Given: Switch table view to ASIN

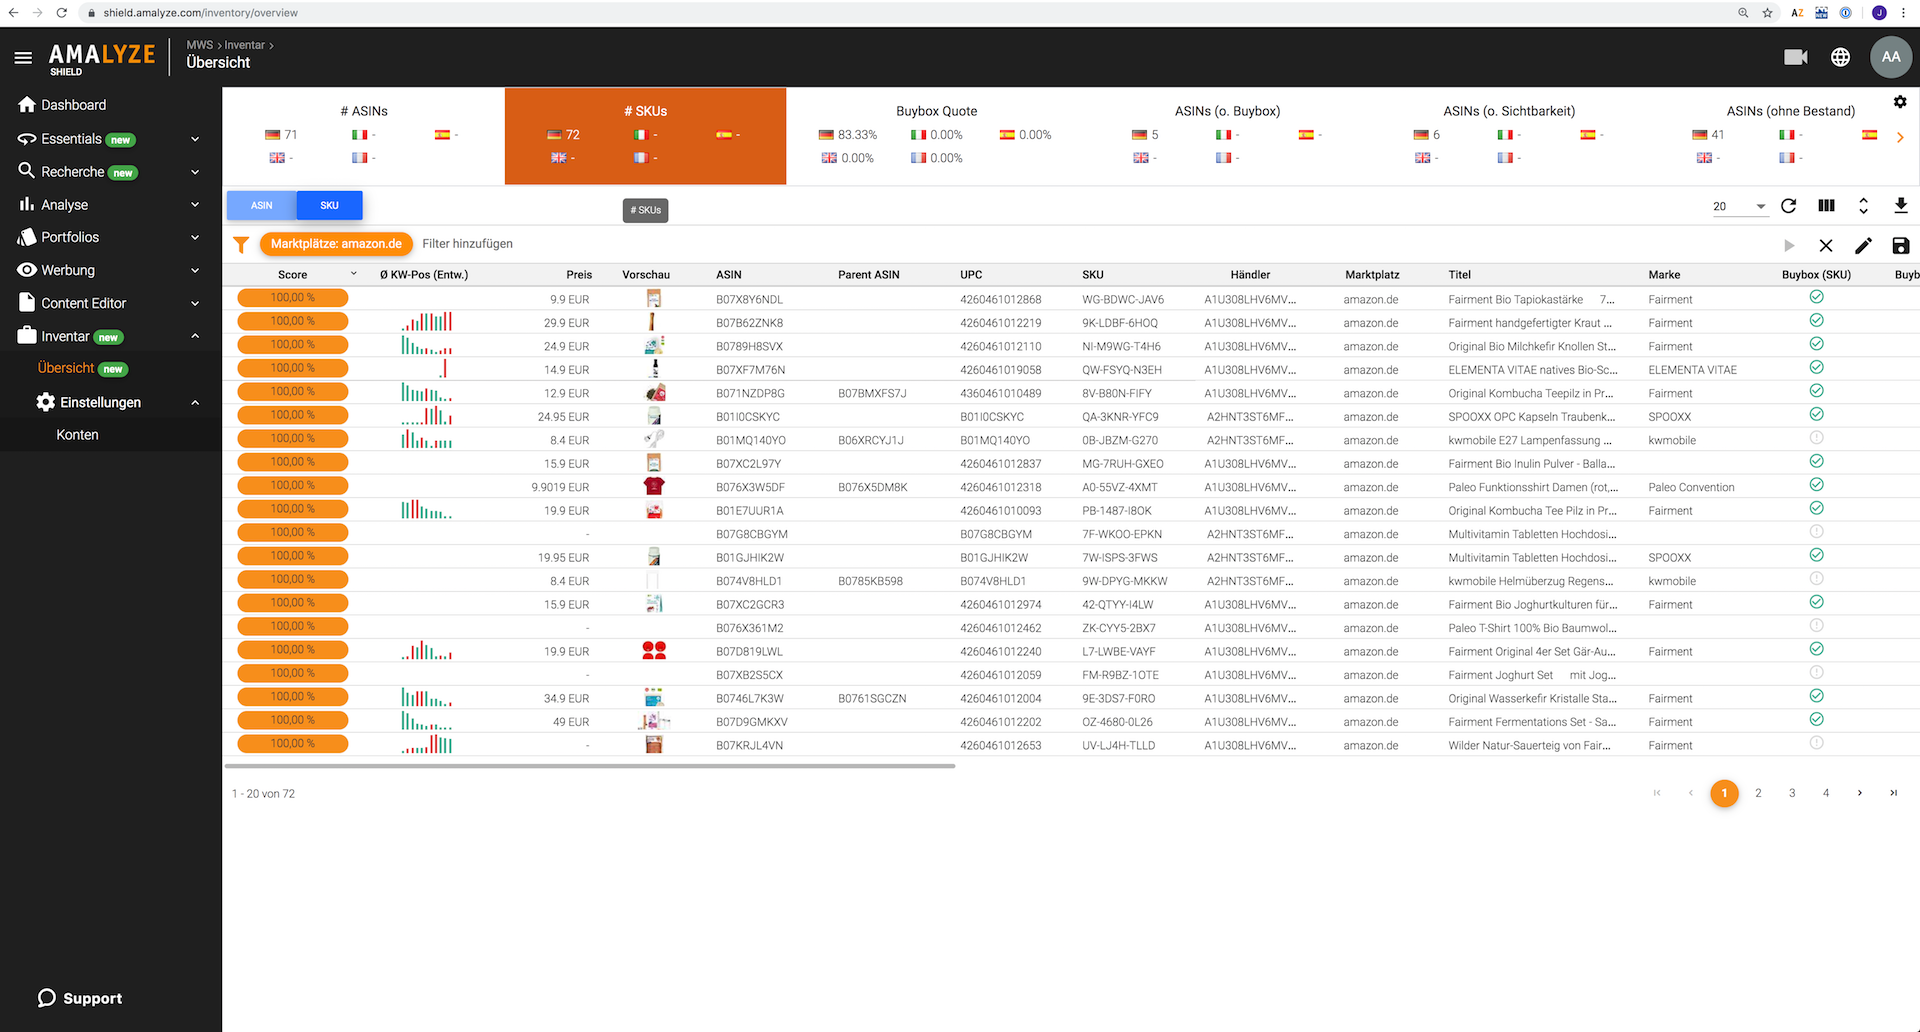Looking at the screenshot, I should coord(261,205).
